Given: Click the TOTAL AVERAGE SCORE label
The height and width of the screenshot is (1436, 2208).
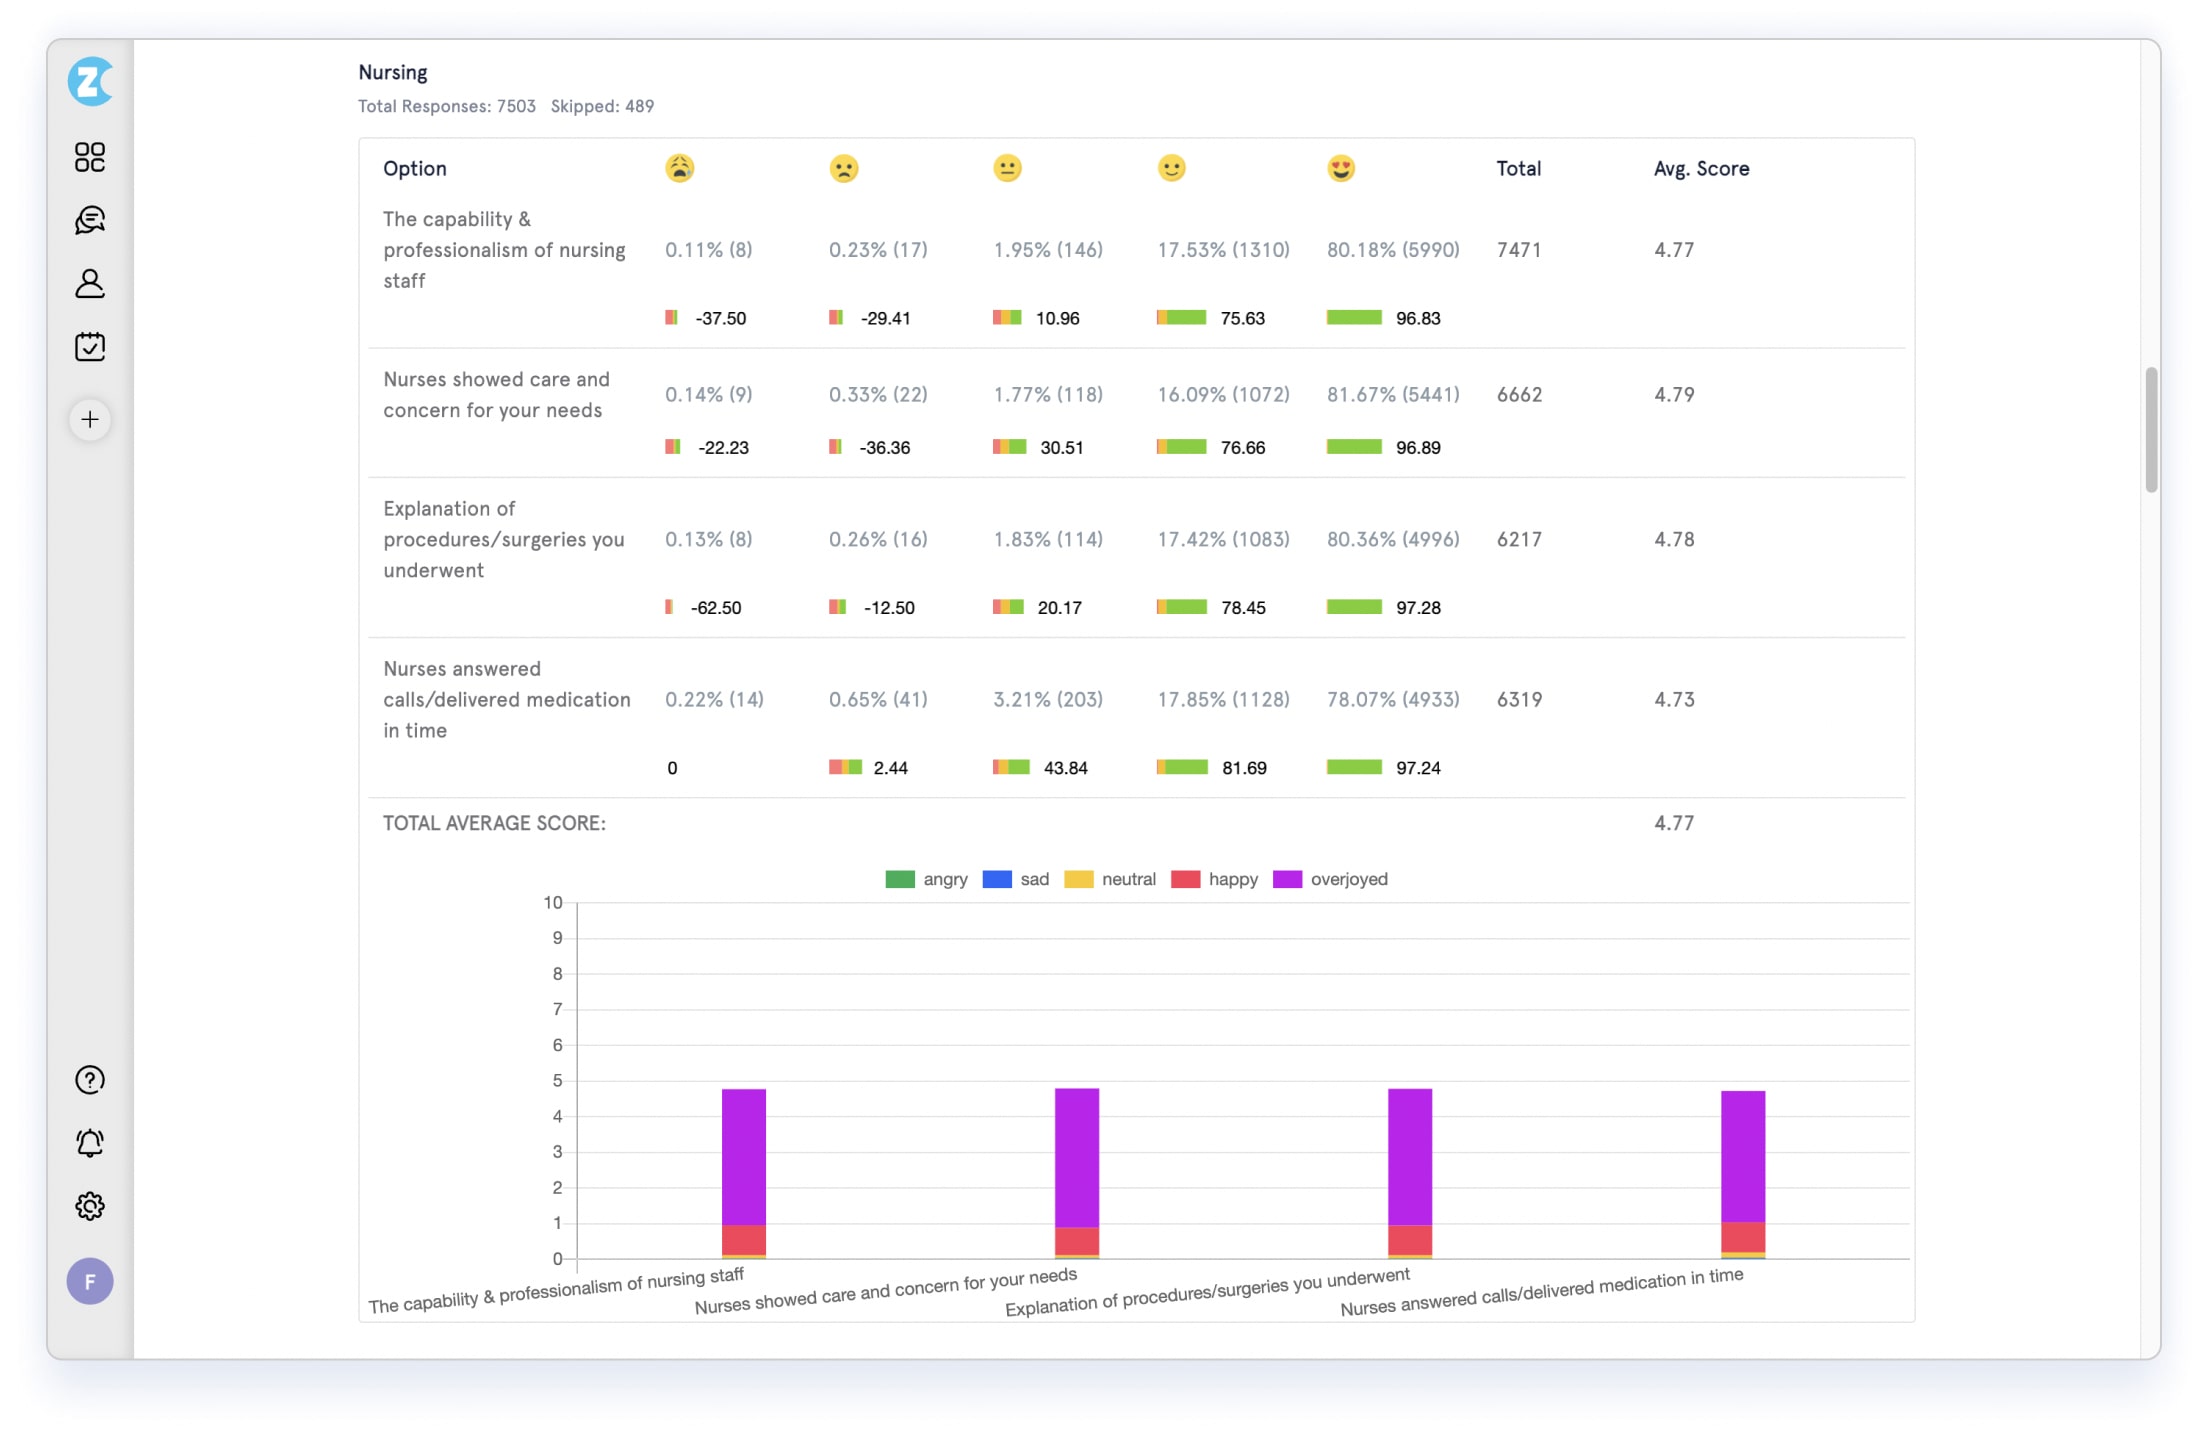Looking at the screenshot, I should [494, 823].
